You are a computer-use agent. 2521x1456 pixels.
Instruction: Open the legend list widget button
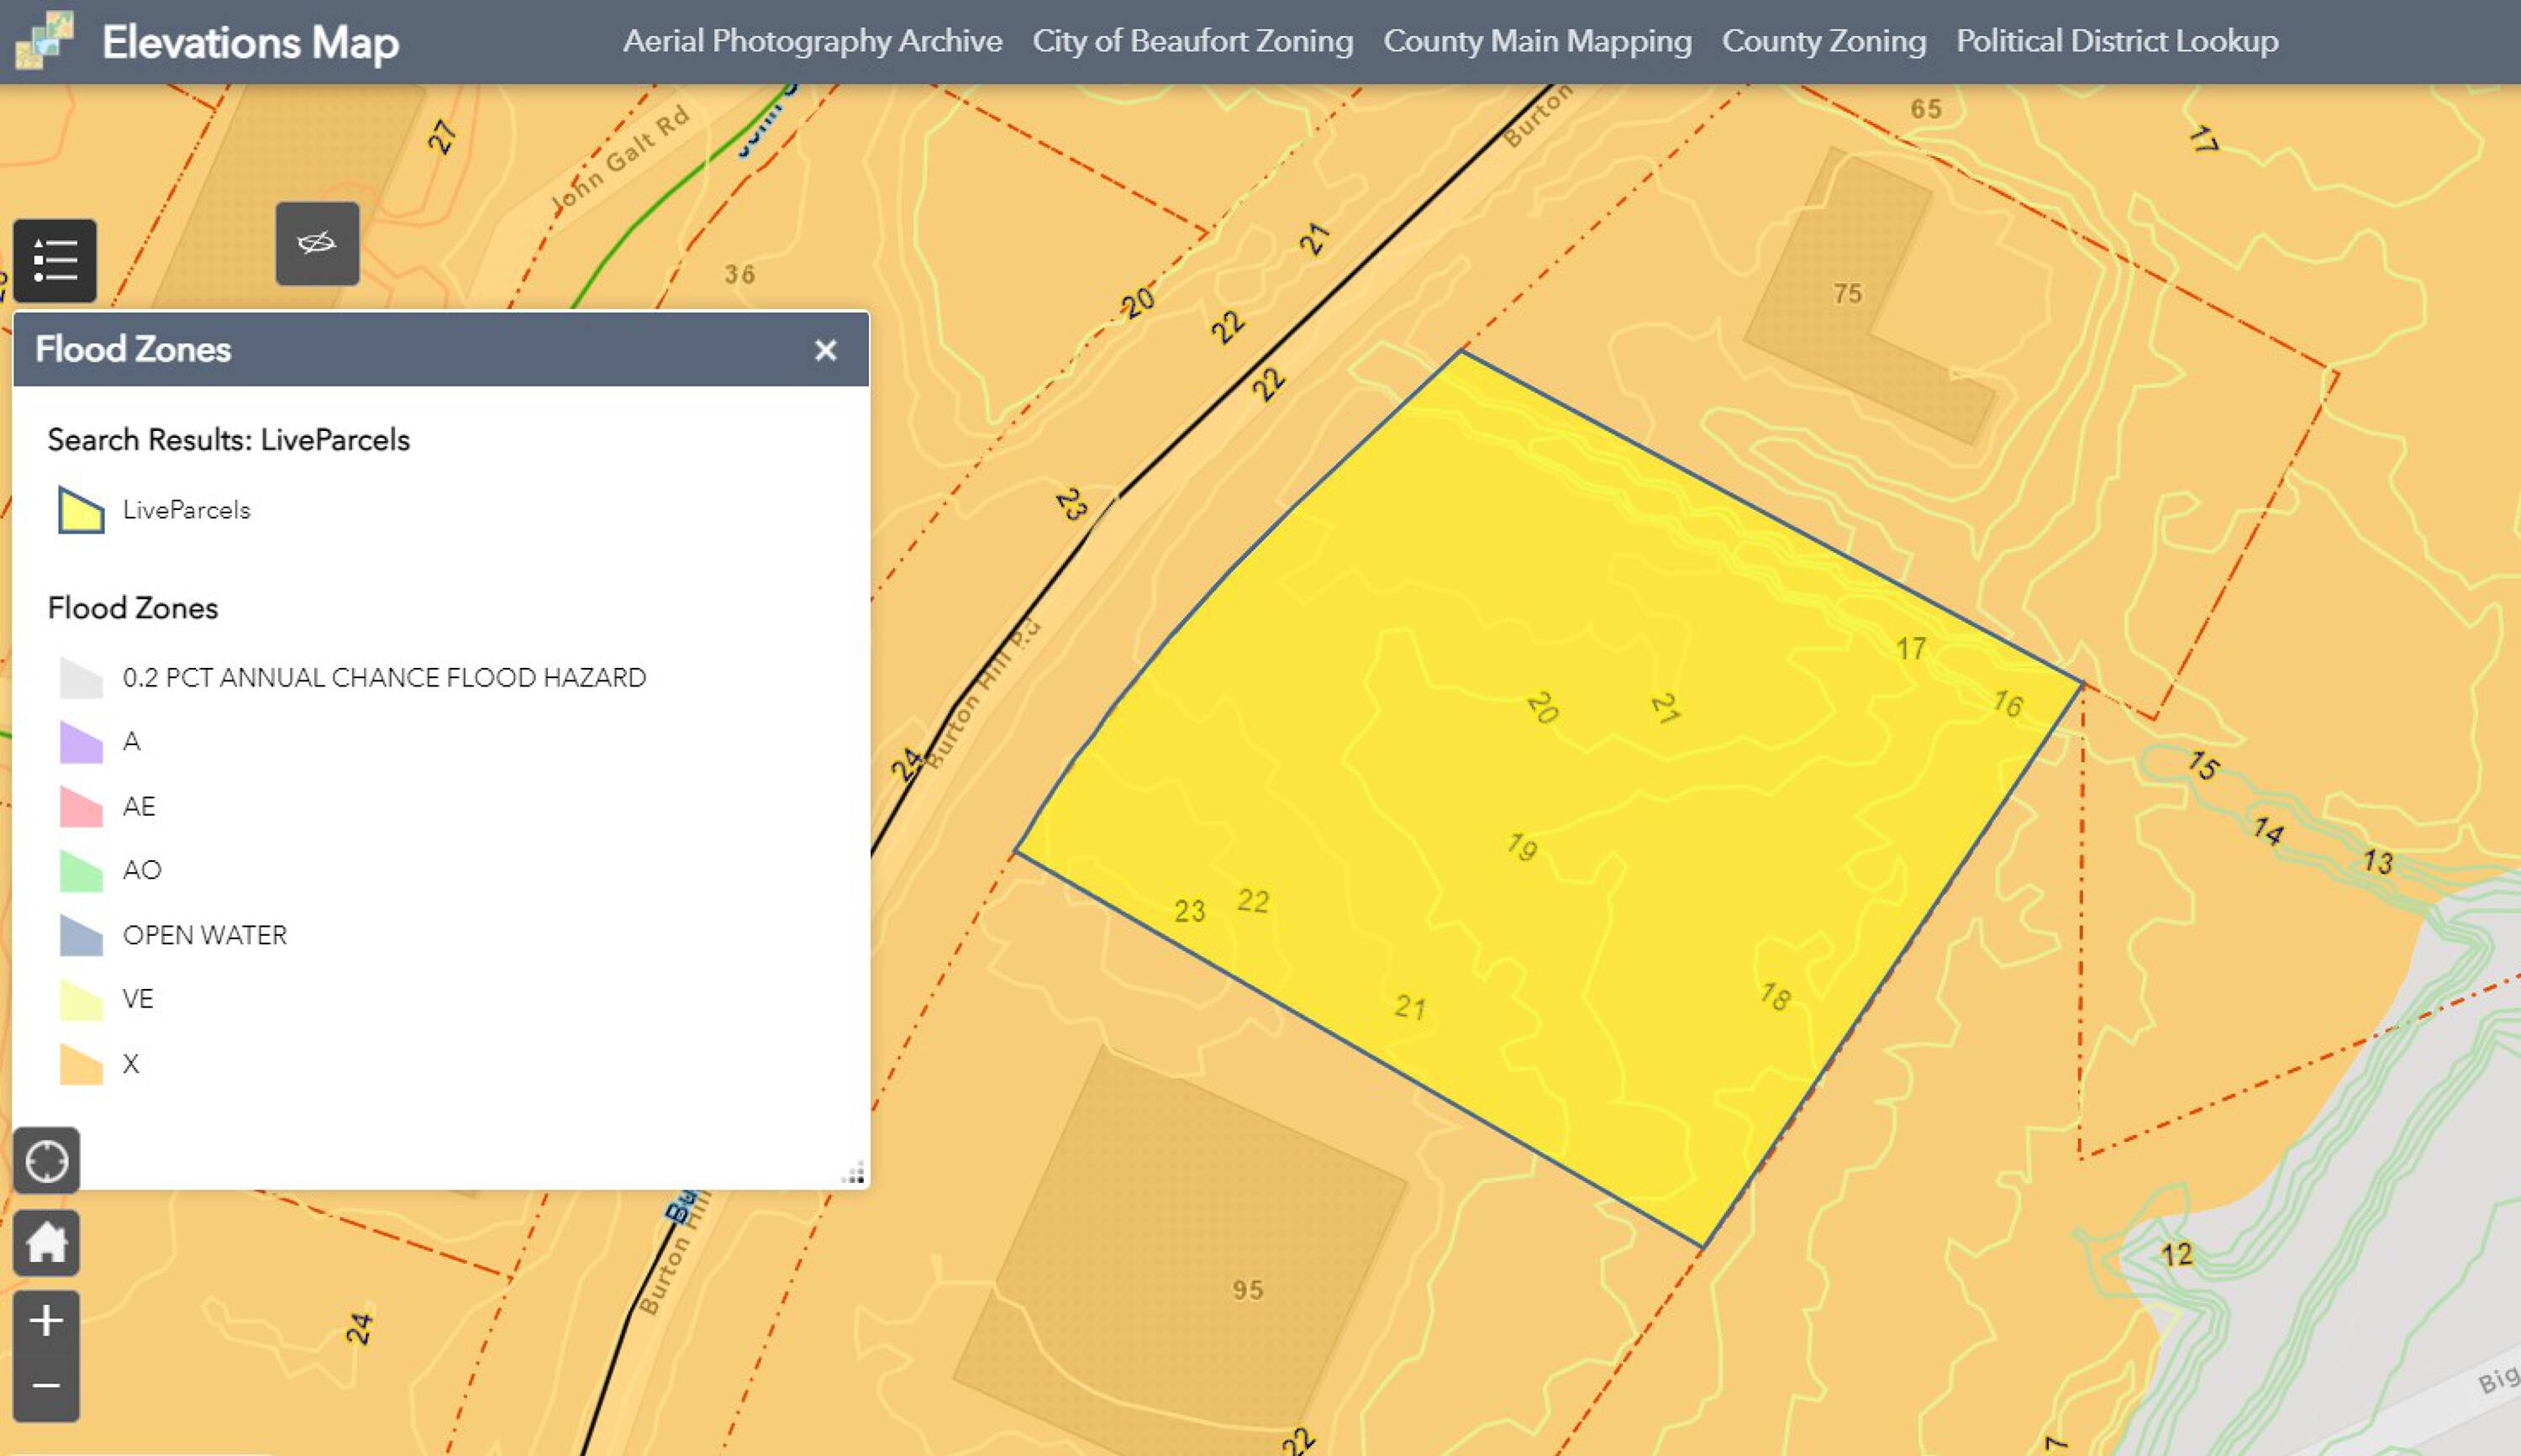55,261
